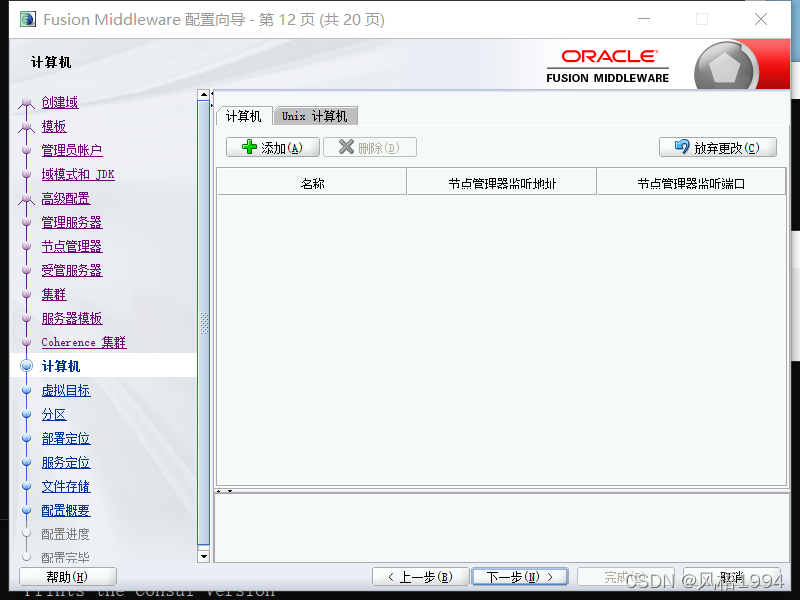This screenshot has width=800, height=600.
Task: Proceed with 下一步(N)
Action: click(x=520, y=577)
